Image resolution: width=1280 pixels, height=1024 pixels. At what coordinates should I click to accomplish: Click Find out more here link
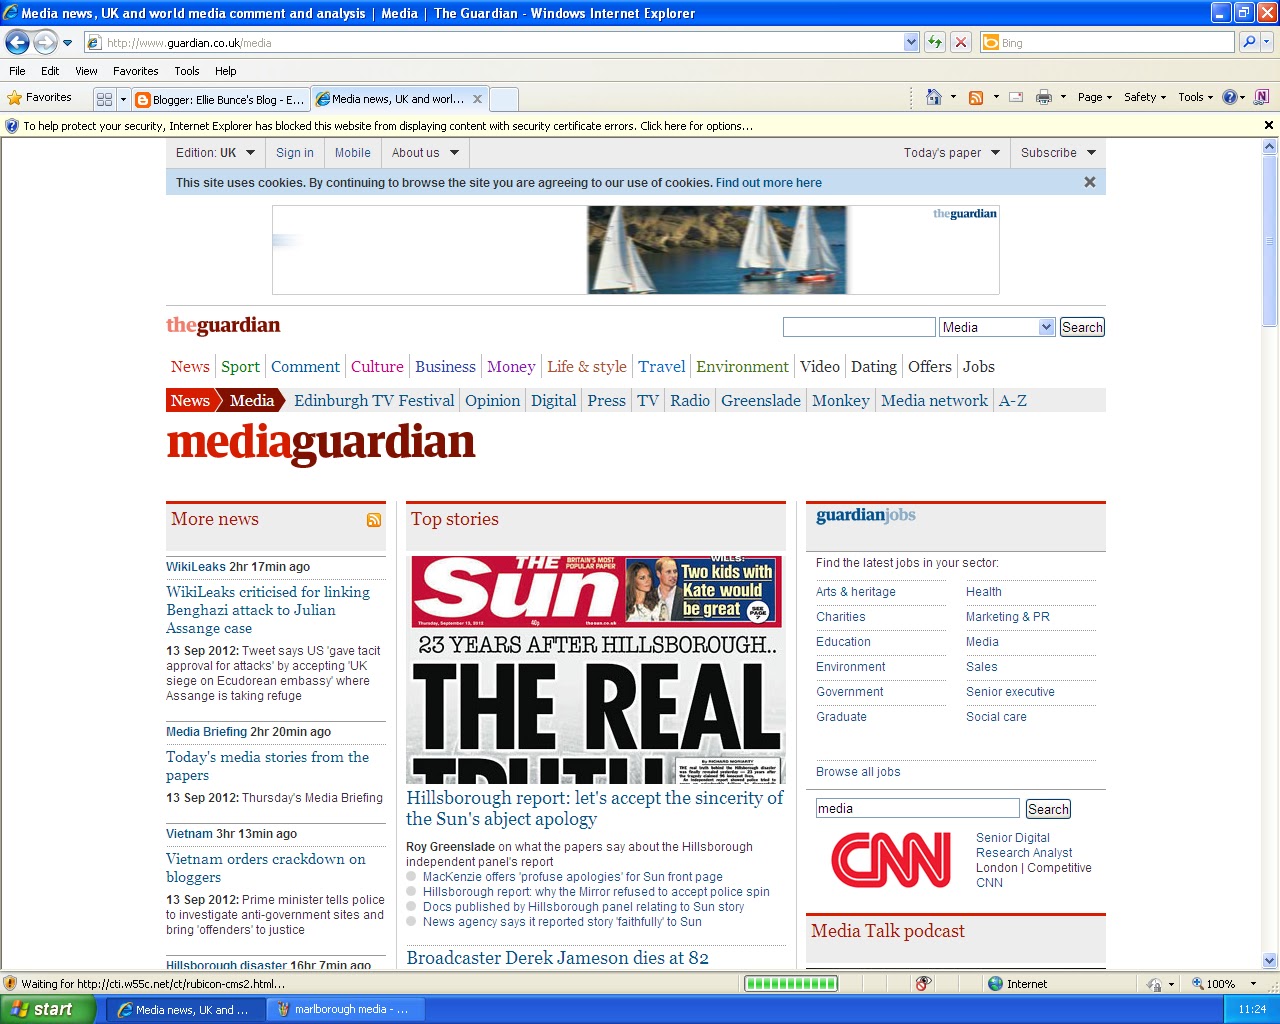(769, 183)
